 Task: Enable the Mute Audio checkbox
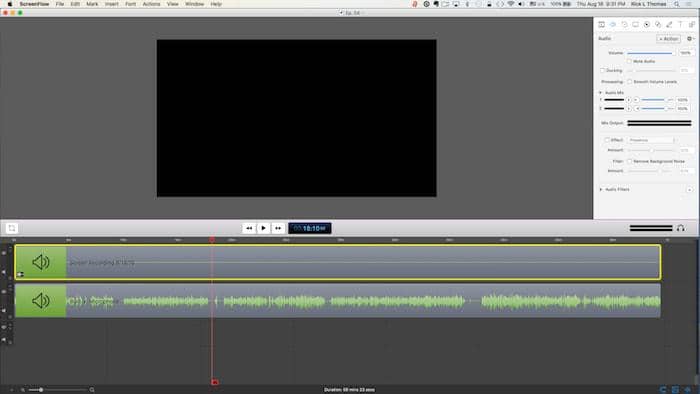pyautogui.click(x=629, y=61)
